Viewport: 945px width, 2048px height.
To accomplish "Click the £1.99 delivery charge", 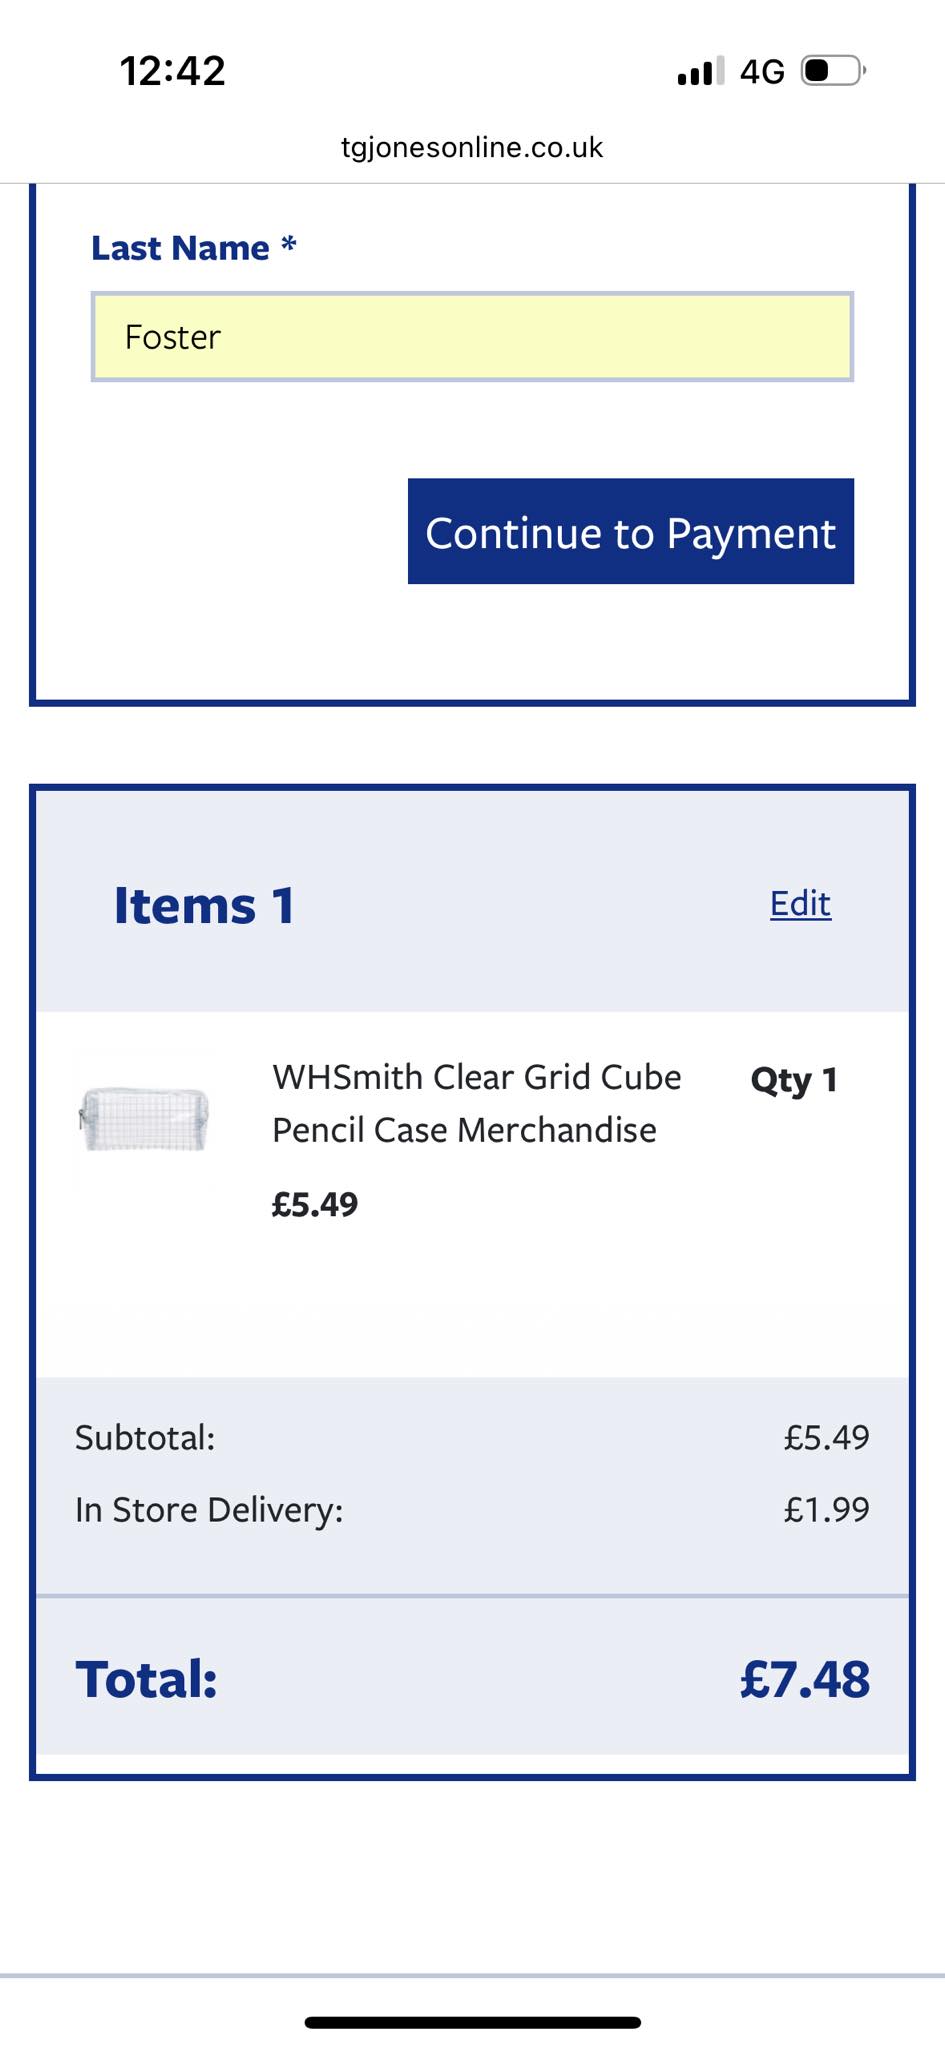I will click(x=826, y=1509).
